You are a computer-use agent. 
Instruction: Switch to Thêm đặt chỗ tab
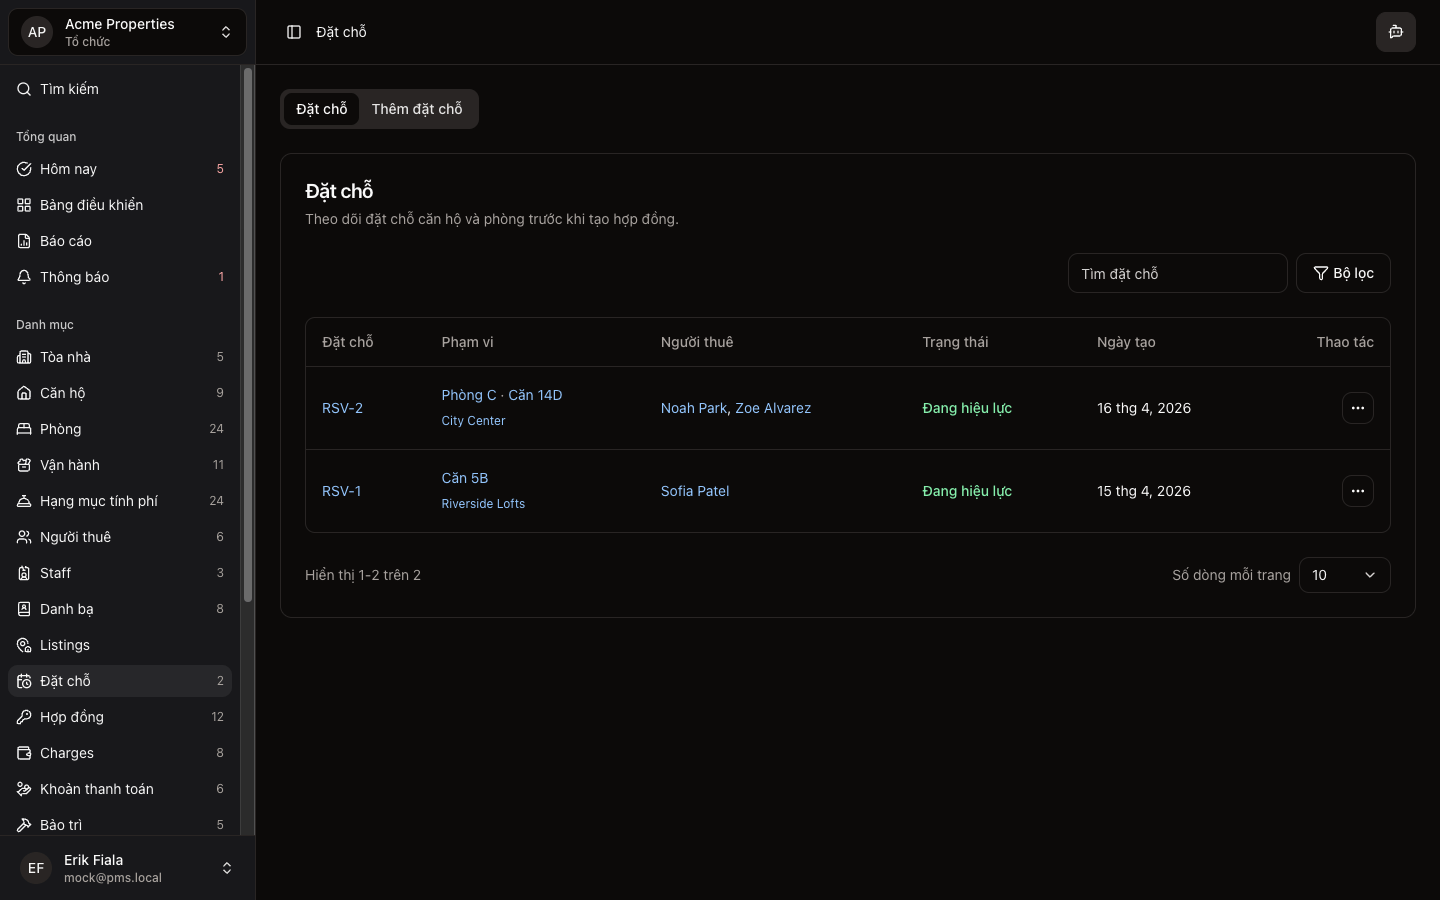pyautogui.click(x=417, y=109)
